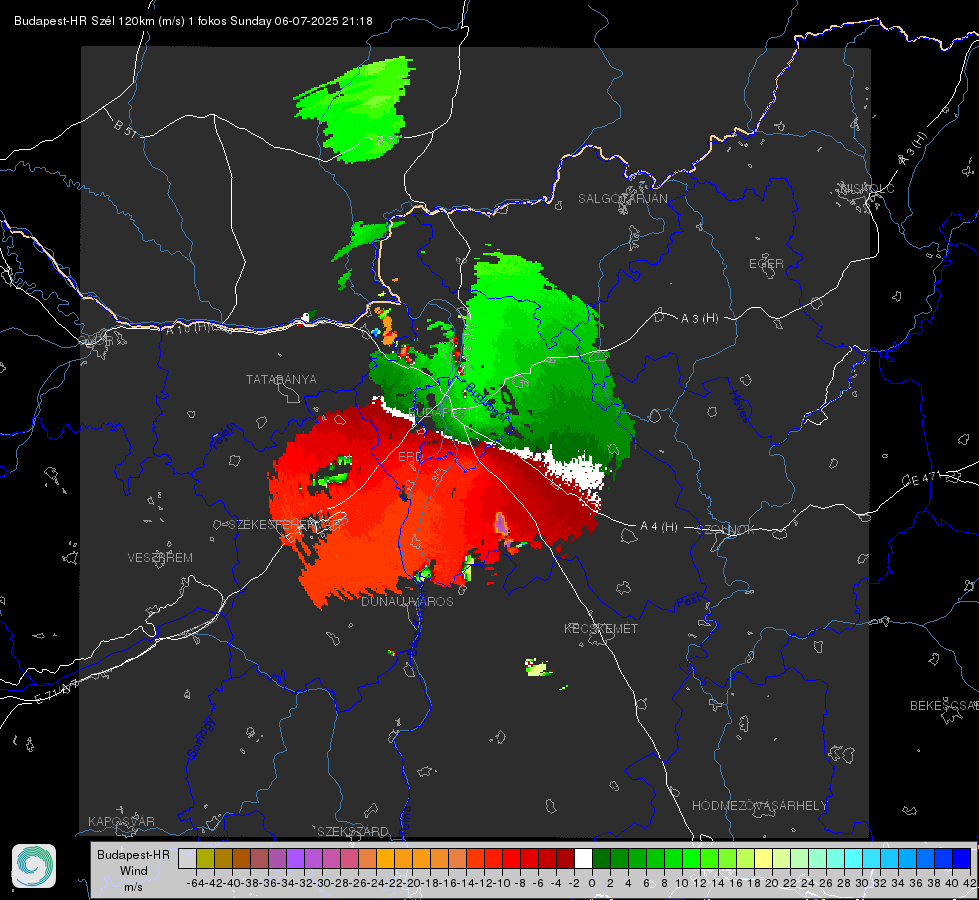Click the 20 legend value
This screenshot has height=900, width=979.
point(772,883)
